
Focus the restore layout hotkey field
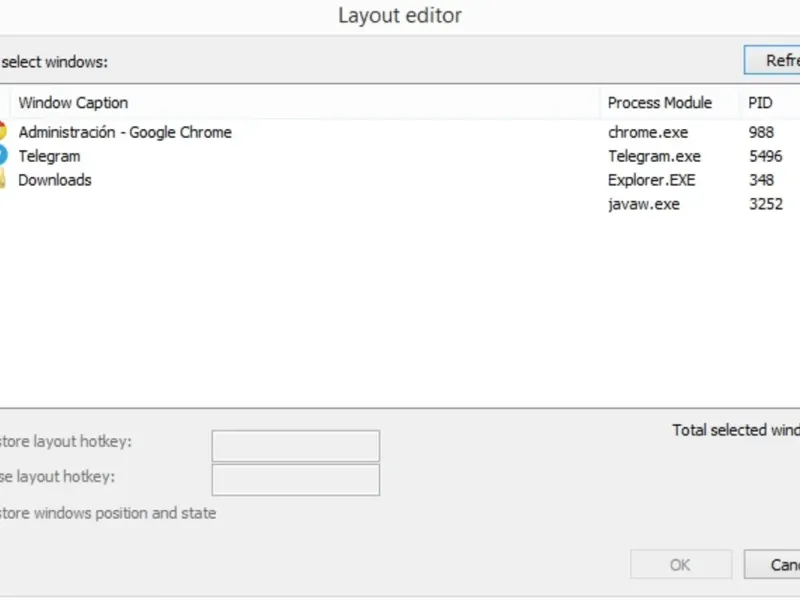[295, 446]
